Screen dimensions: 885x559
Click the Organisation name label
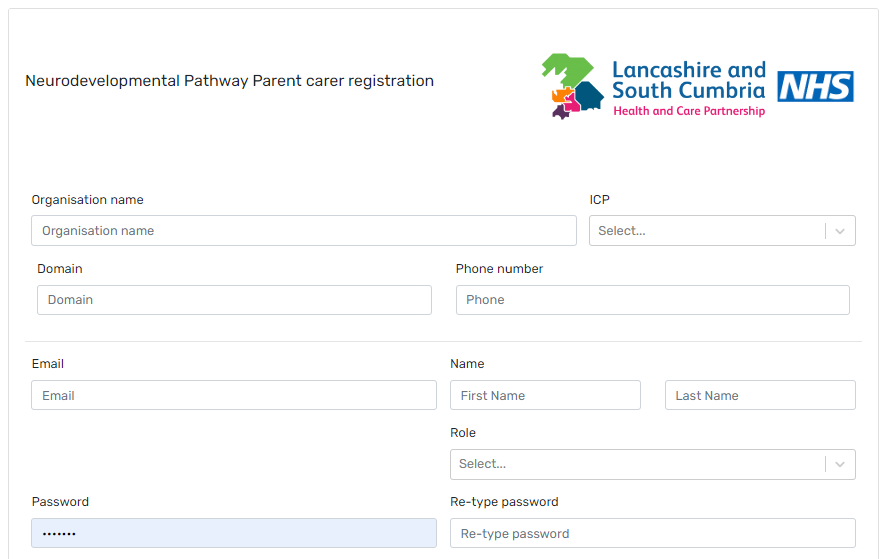[87, 200]
